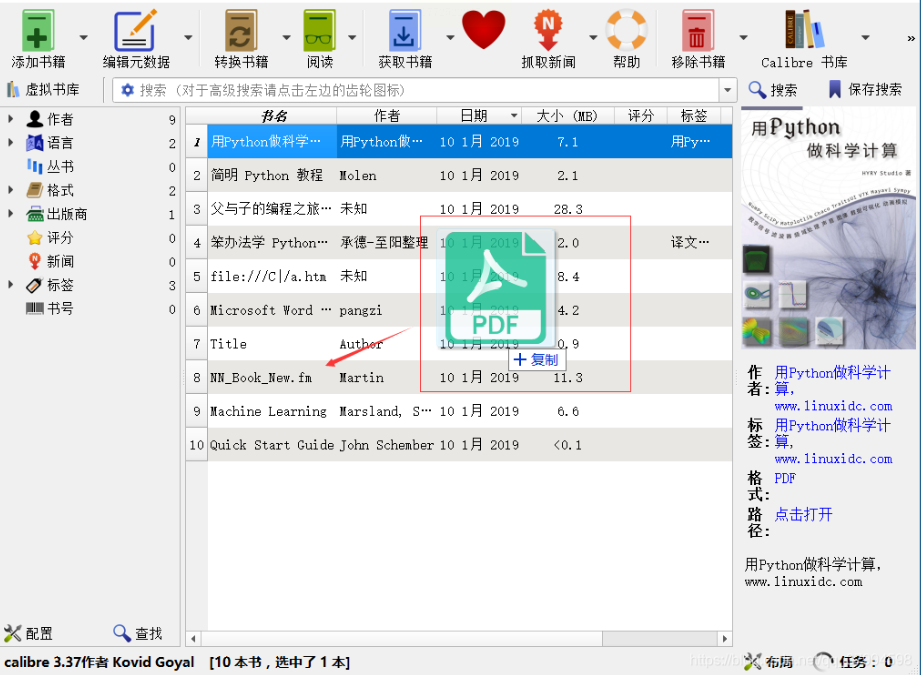Expand the Publisher (出版商) tree node
Screen dimensions: 921x675
coord(11,213)
